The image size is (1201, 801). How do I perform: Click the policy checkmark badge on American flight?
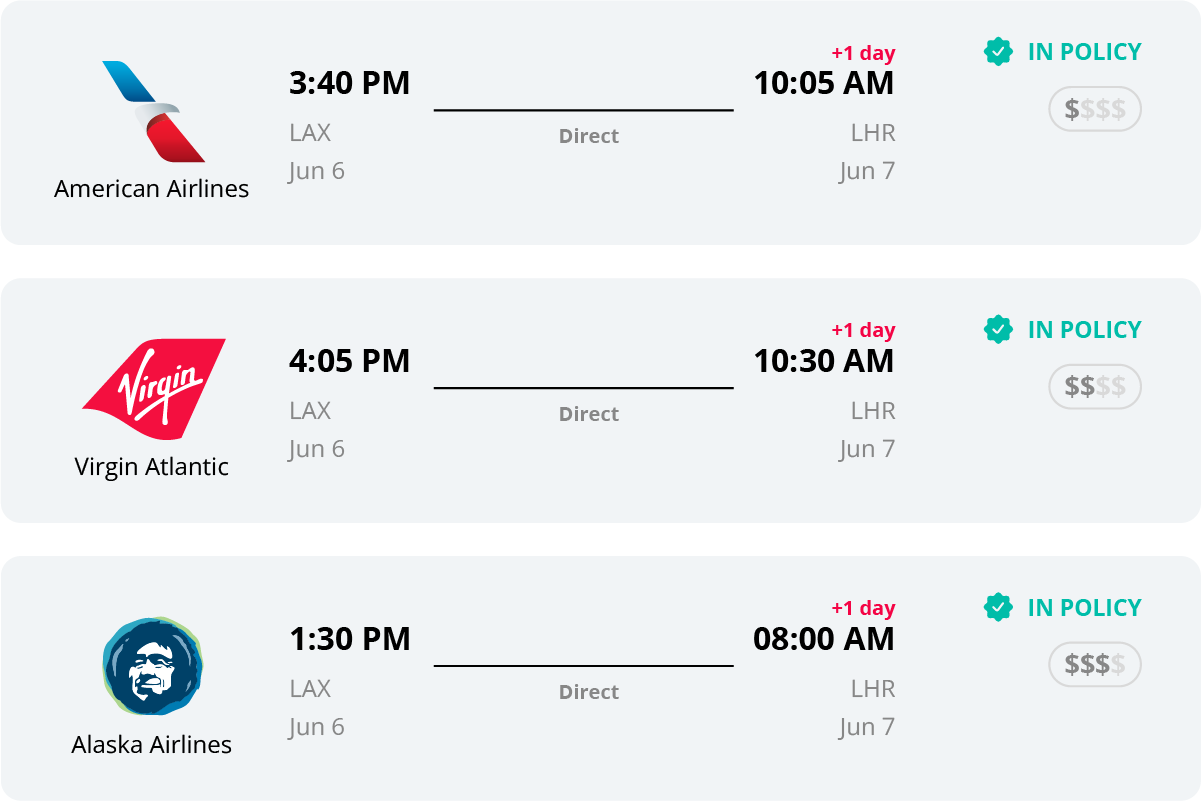point(998,52)
